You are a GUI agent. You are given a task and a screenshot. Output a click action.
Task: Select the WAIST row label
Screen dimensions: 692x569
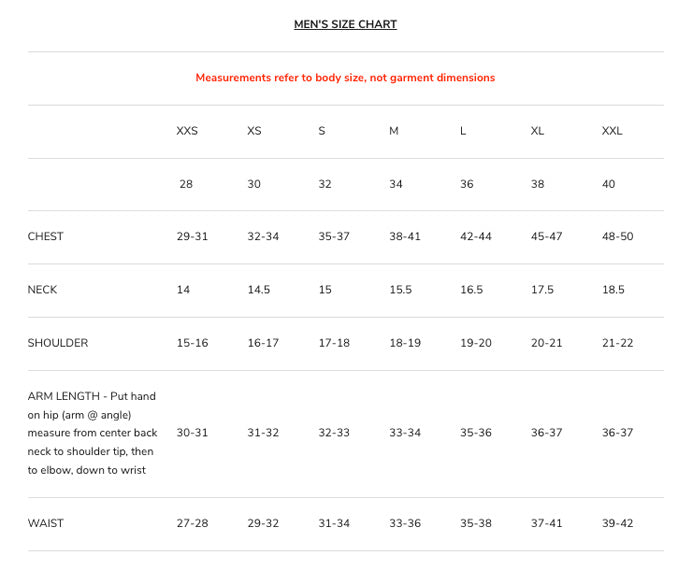click(45, 523)
